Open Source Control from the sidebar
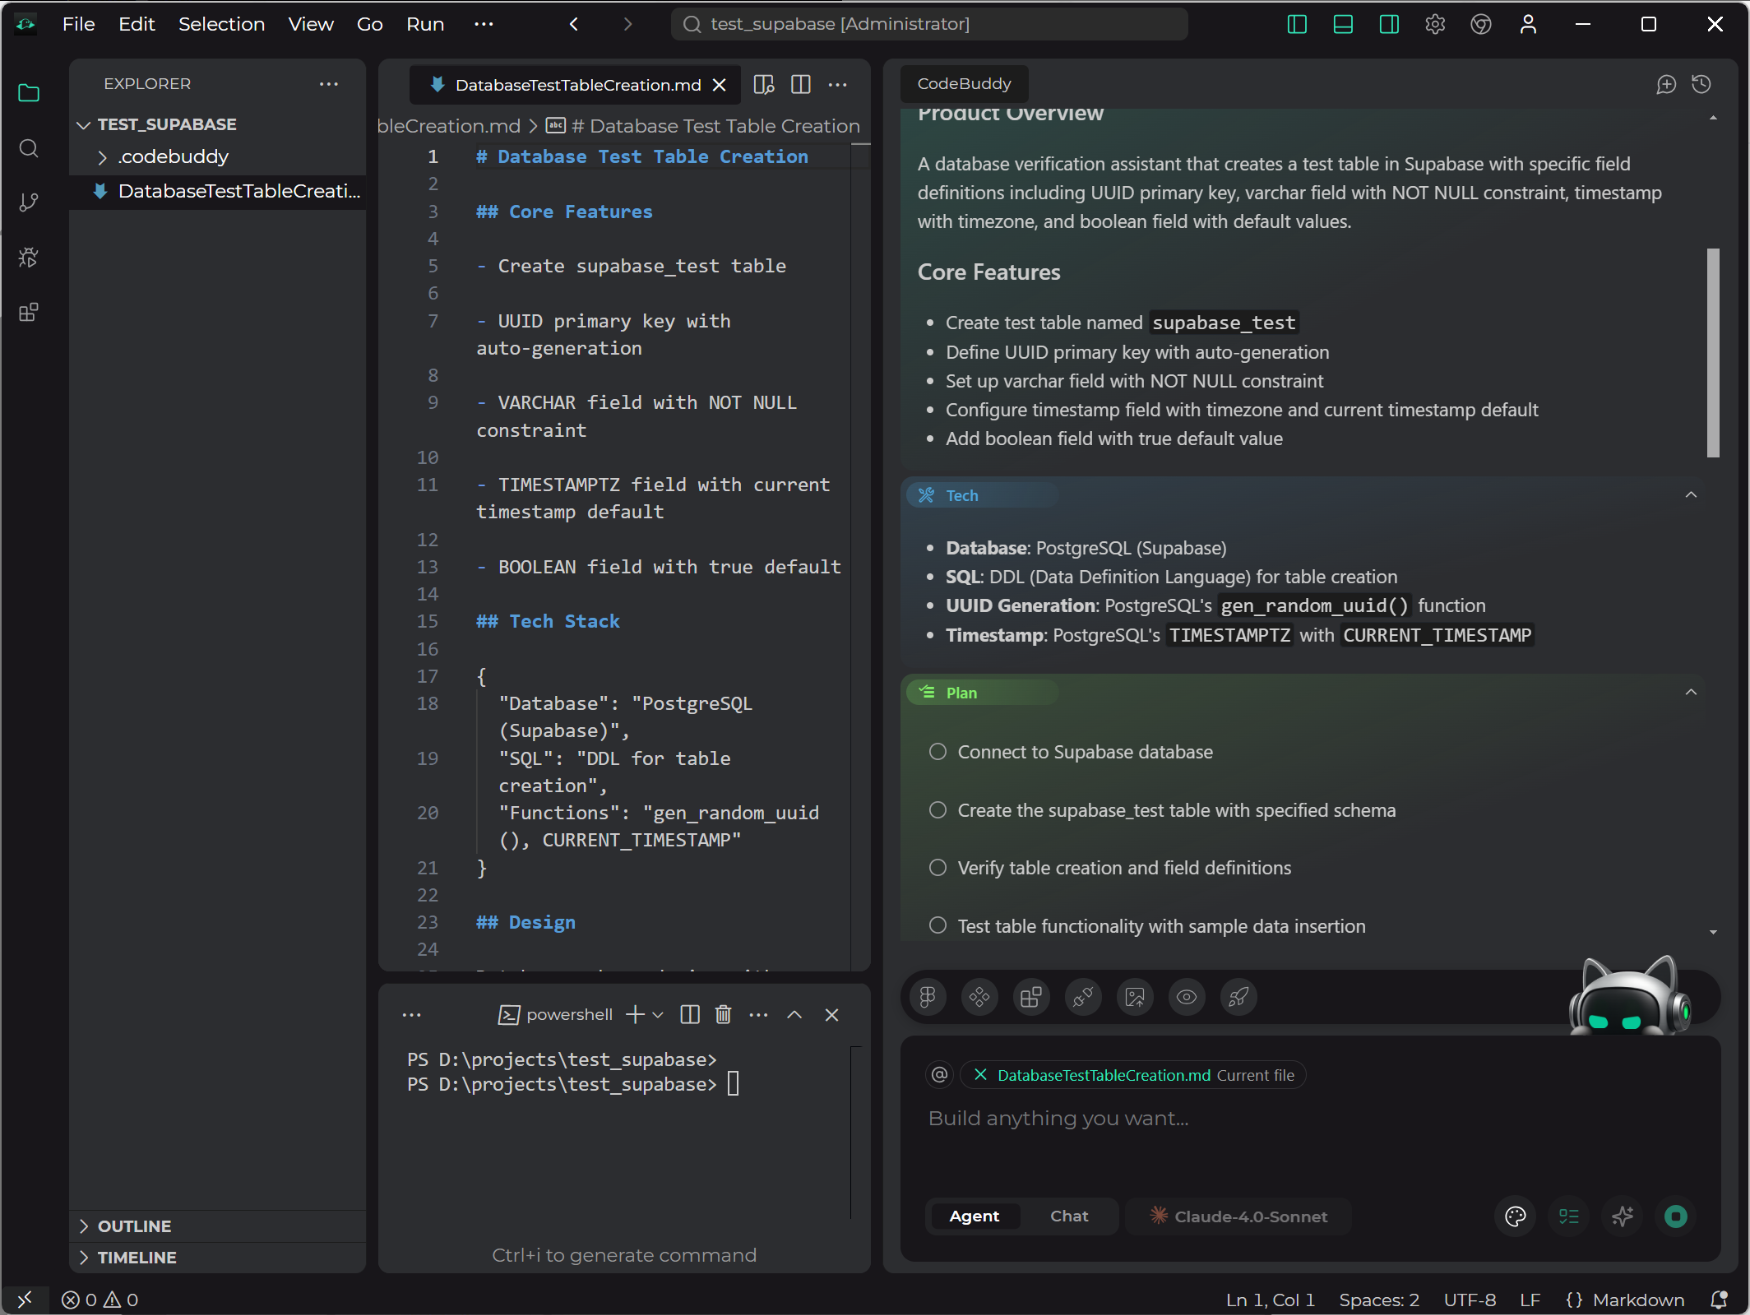Viewport: 1750px width, 1315px height. 28,202
